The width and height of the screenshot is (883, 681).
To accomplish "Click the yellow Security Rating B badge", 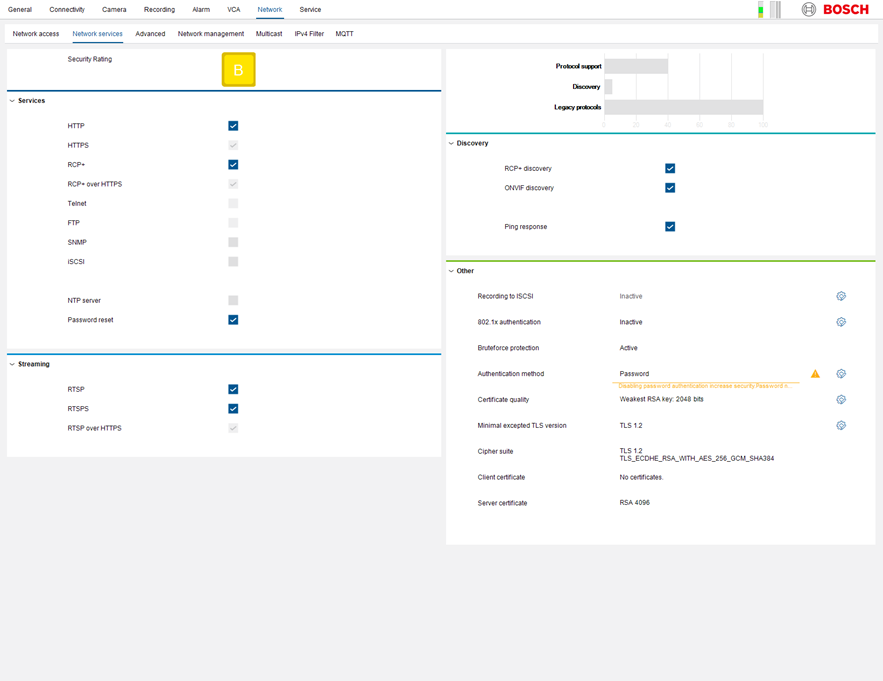I will (238, 70).
